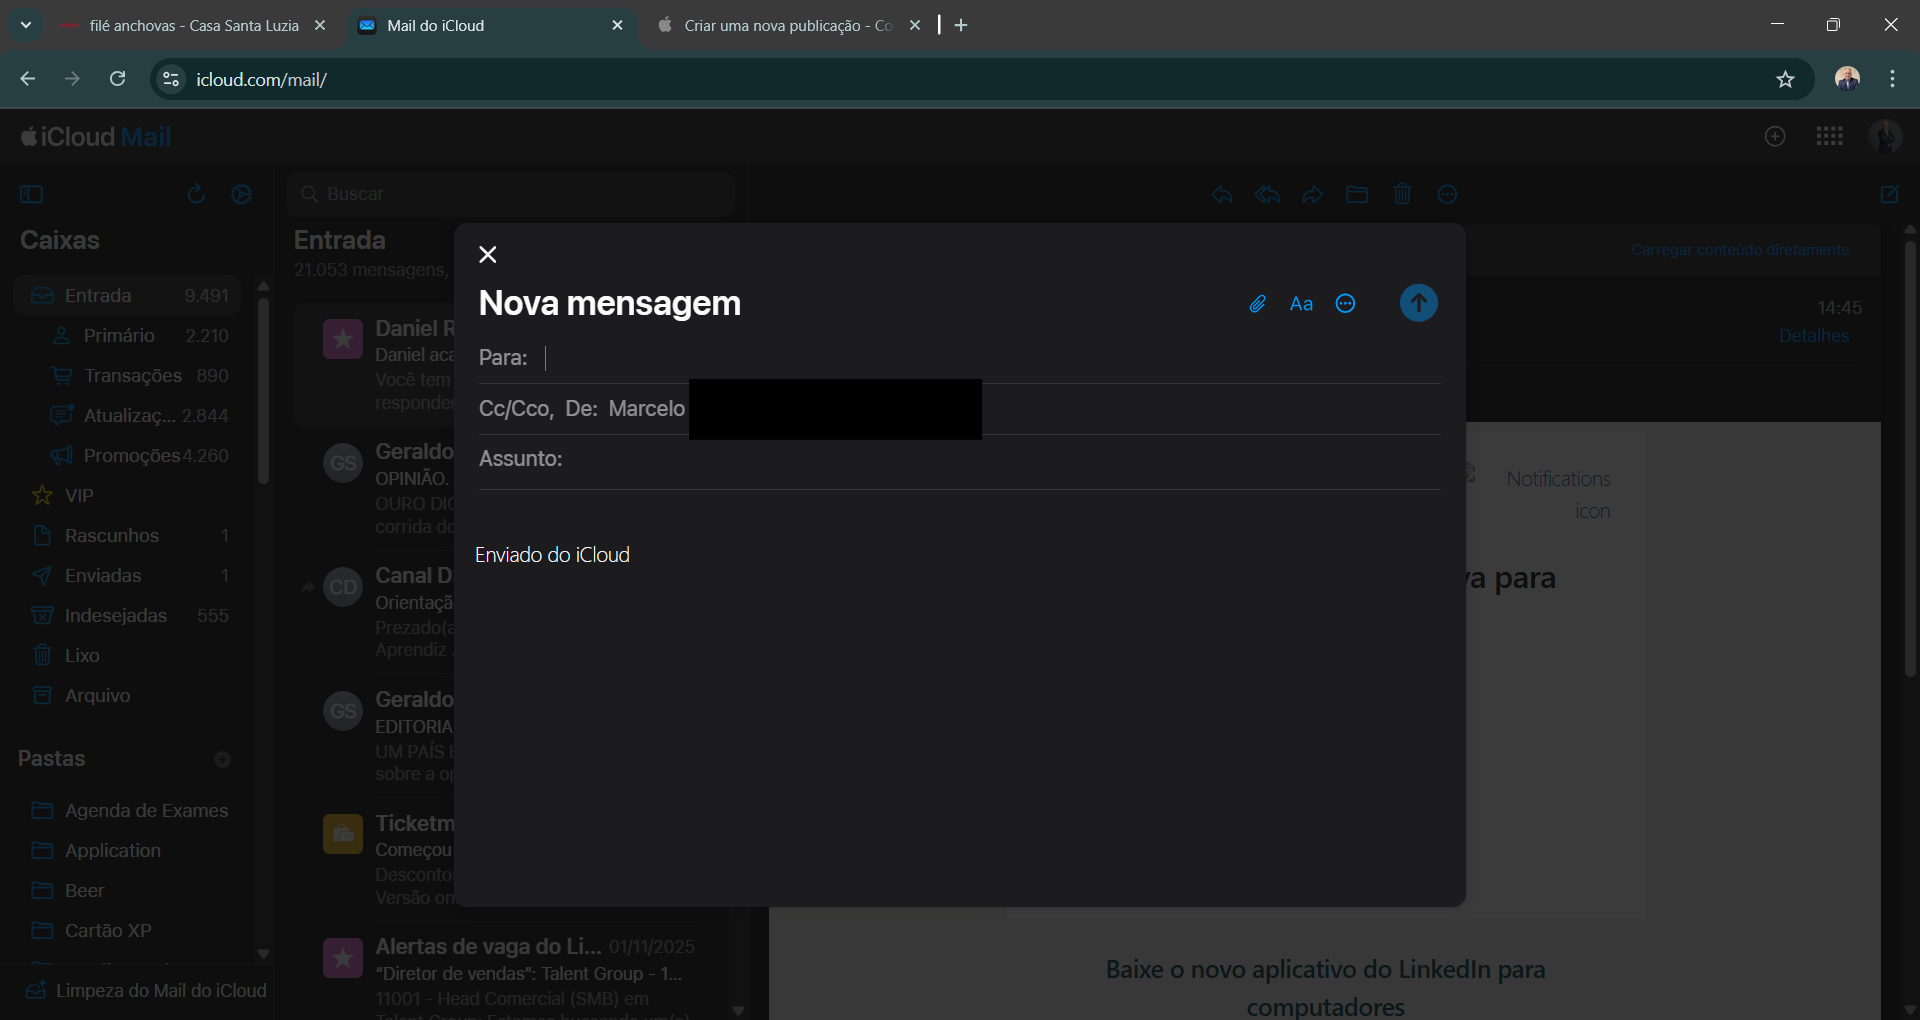1920x1020 pixels.
Task: Open more compose options ellipsis icon
Action: [x=1346, y=304]
